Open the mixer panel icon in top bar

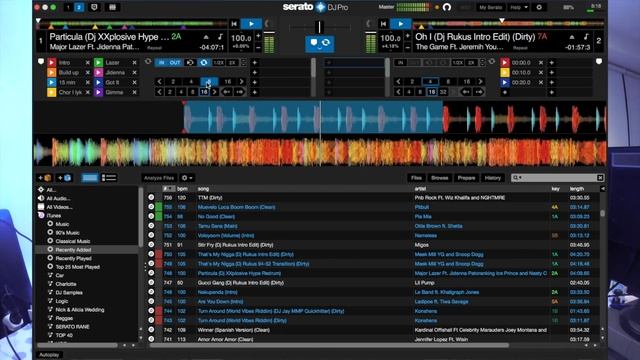tap(112, 7)
